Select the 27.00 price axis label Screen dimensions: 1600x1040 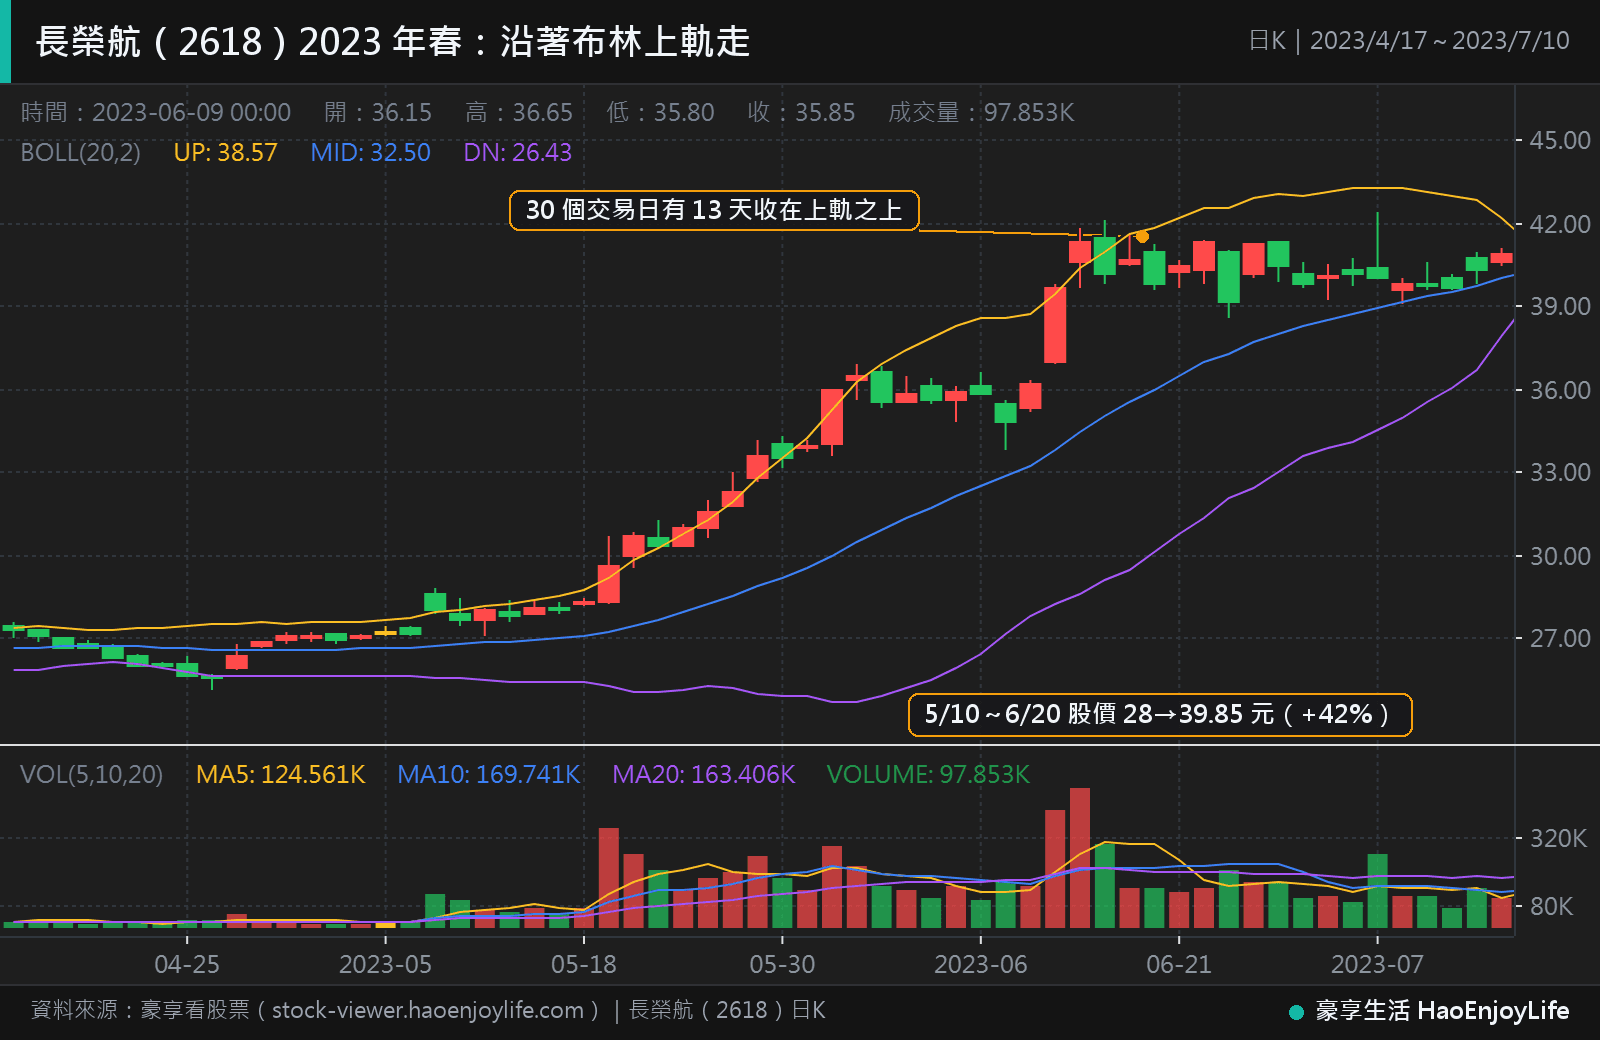click(x=1560, y=638)
